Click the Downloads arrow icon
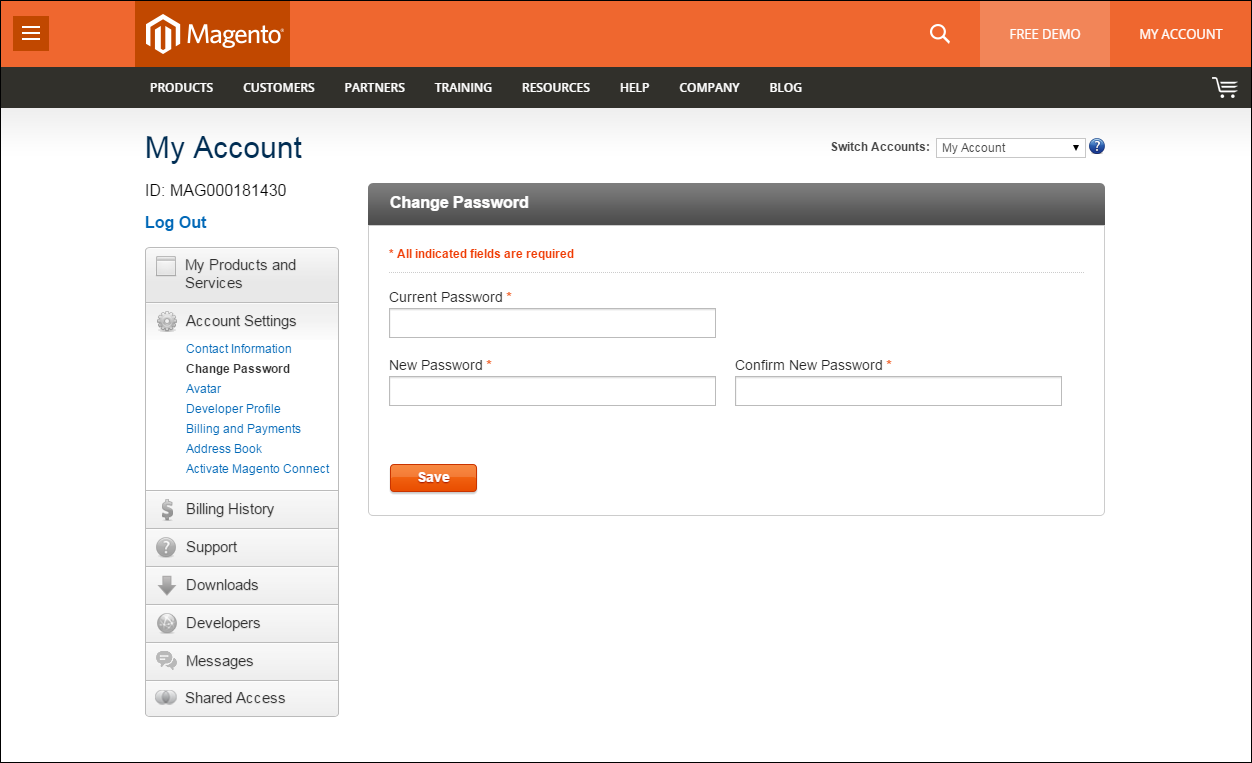1252x763 pixels. pyautogui.click(x=167, y=586)
